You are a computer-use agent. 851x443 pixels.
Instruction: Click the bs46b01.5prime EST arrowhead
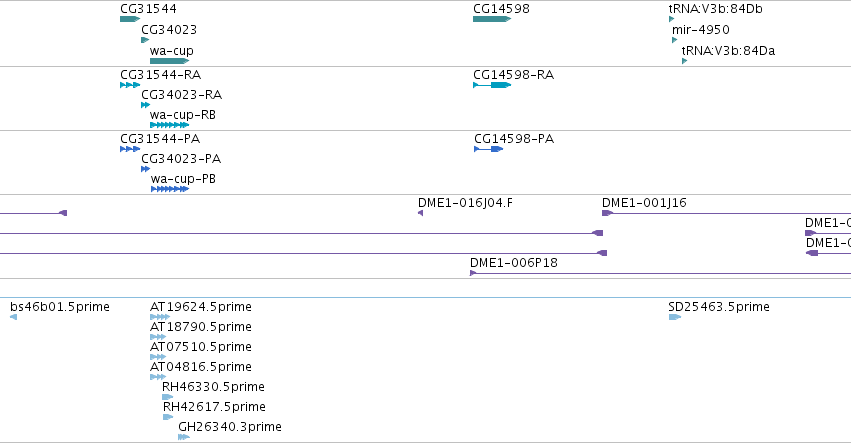pos(14,317)
